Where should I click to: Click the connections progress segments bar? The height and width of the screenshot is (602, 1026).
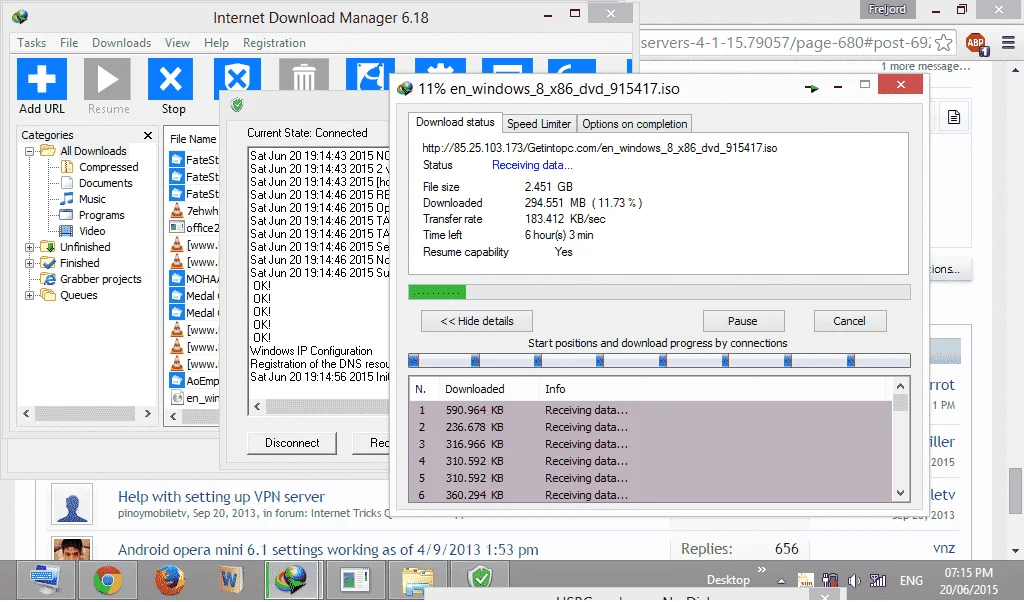(x=659, y=361)
